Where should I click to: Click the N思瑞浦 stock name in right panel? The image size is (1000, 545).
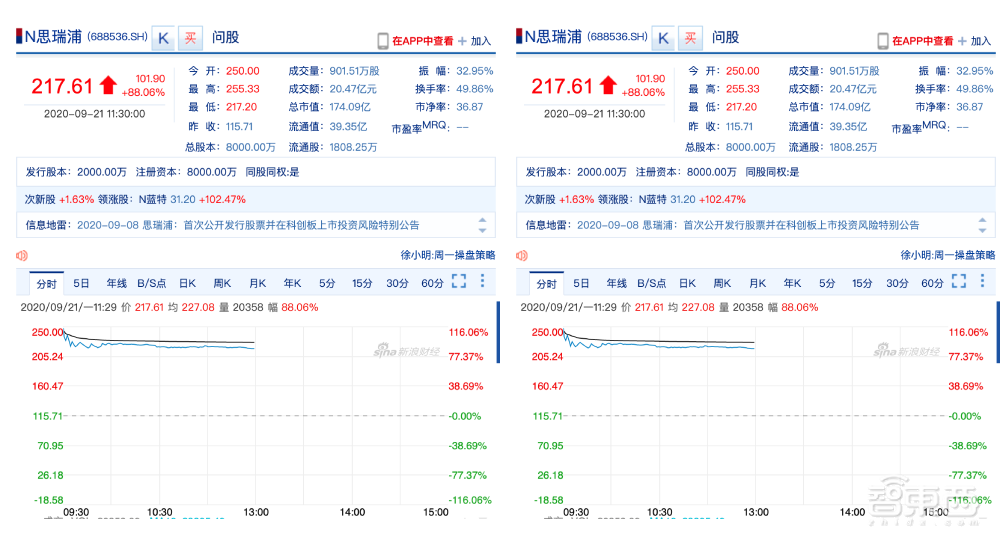click(553, 37)
